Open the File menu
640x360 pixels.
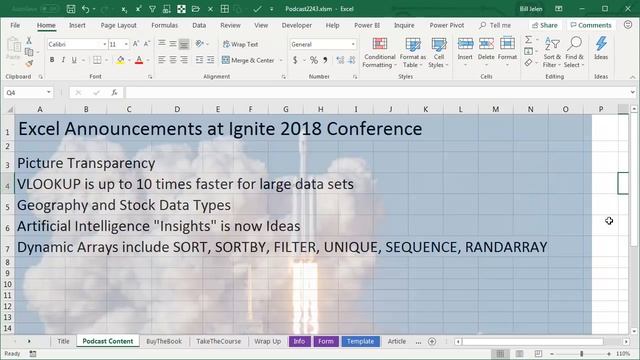(15, 25)
